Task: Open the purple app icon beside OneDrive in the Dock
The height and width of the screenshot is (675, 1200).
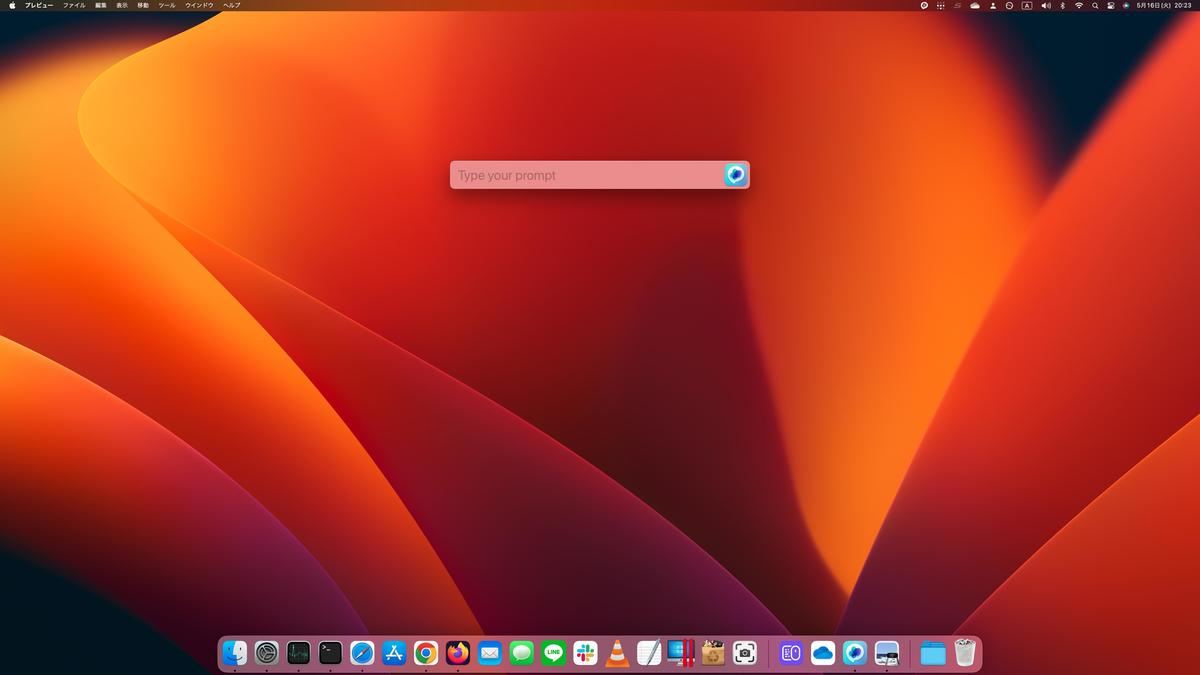Action: pyautogui.click(x=791, y=653)
